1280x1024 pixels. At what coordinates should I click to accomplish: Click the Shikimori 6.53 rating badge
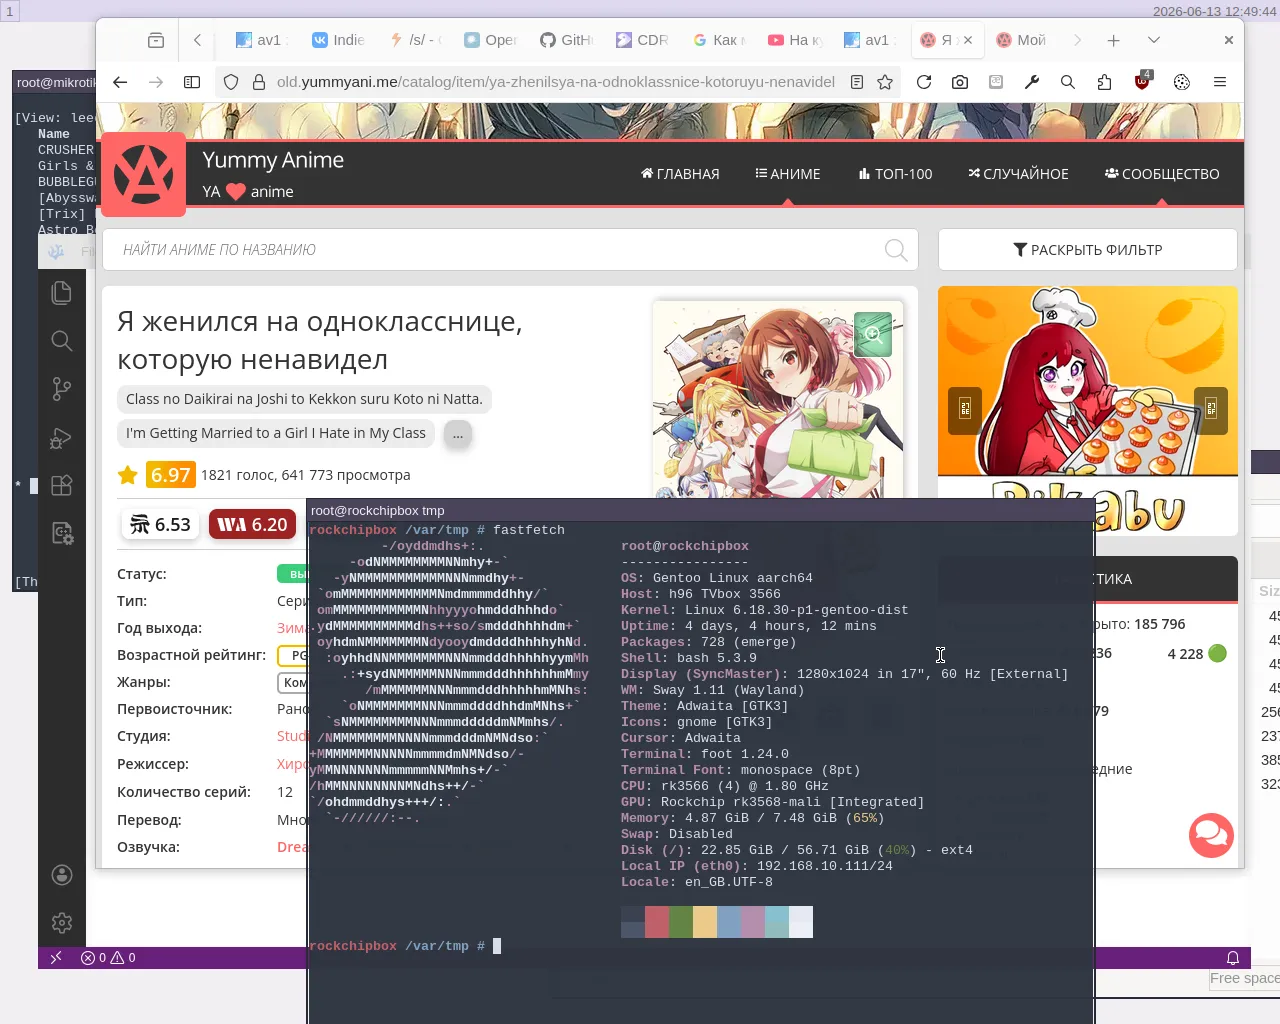tap(160, 525)
